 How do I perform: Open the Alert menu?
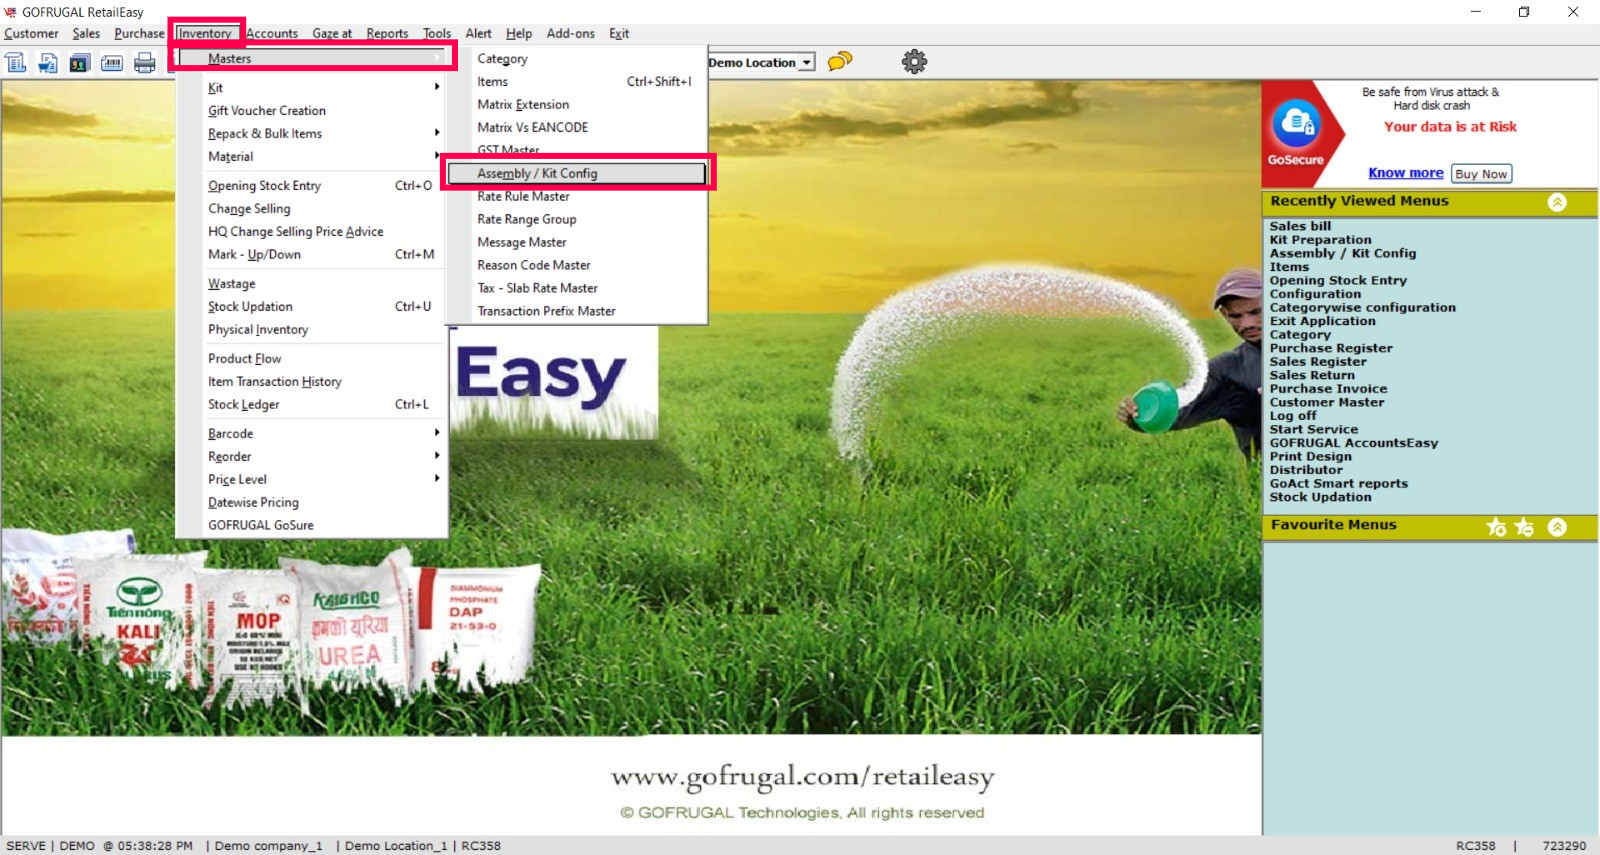478,33
